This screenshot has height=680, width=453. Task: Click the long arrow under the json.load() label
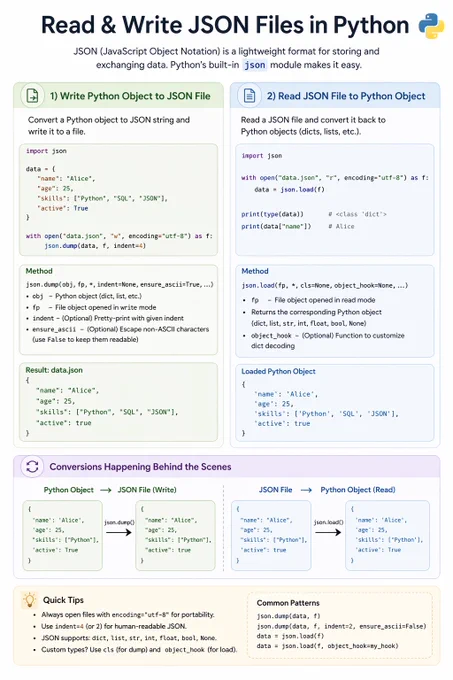[328, 532]
